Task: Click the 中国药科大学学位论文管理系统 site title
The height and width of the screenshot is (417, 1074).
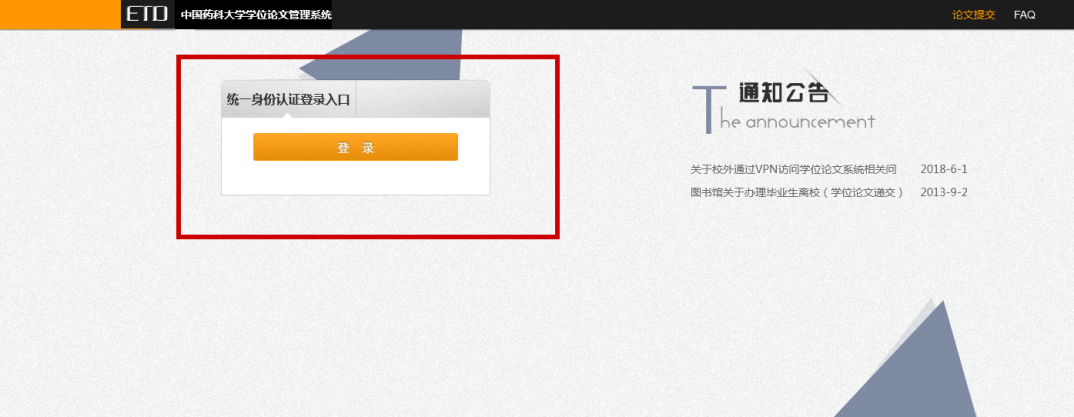Action: [255, 15]
